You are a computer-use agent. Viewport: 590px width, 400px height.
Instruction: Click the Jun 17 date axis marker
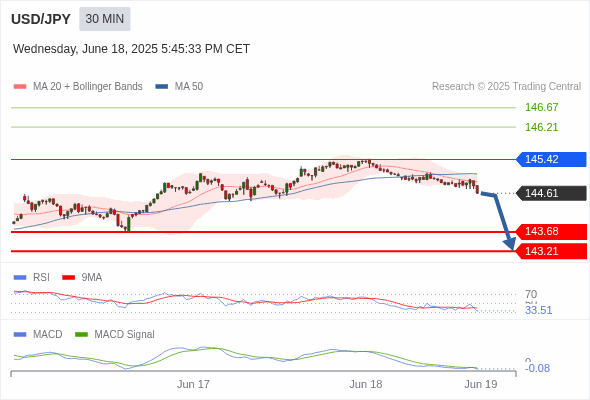tap(193, 384)
